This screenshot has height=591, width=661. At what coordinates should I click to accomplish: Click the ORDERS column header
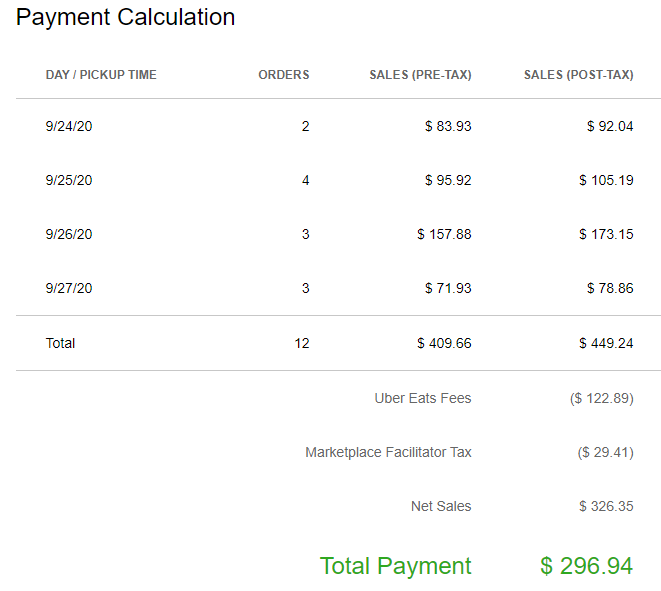(284, 75)
